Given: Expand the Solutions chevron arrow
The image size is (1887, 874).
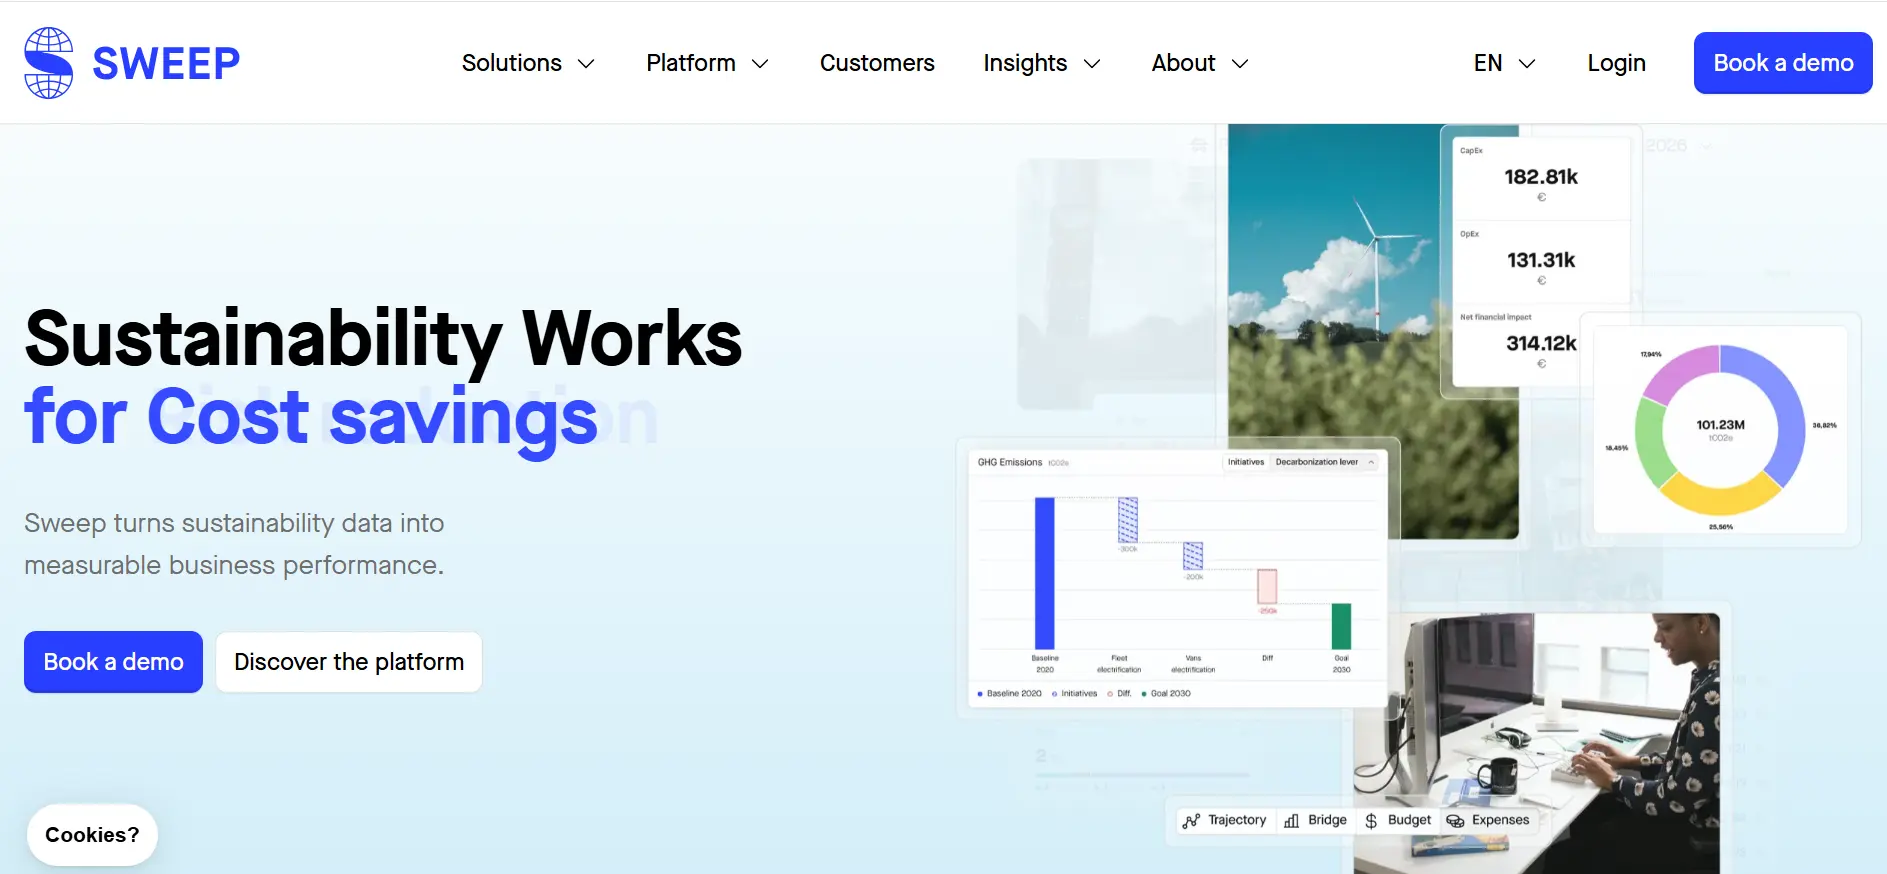Looking at the screenshot, I should pos(586,64).
